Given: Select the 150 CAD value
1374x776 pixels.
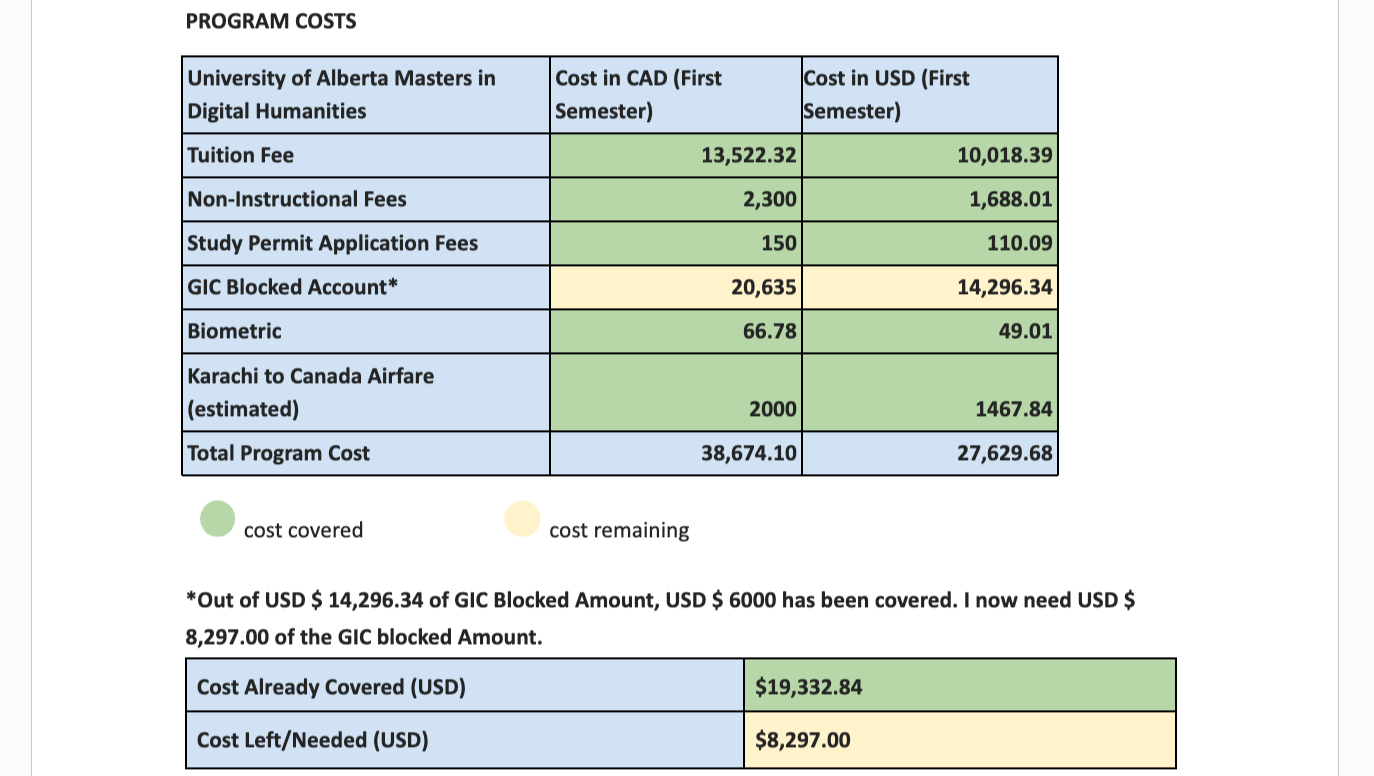Looking at the screenshot, I should [779, 243].
